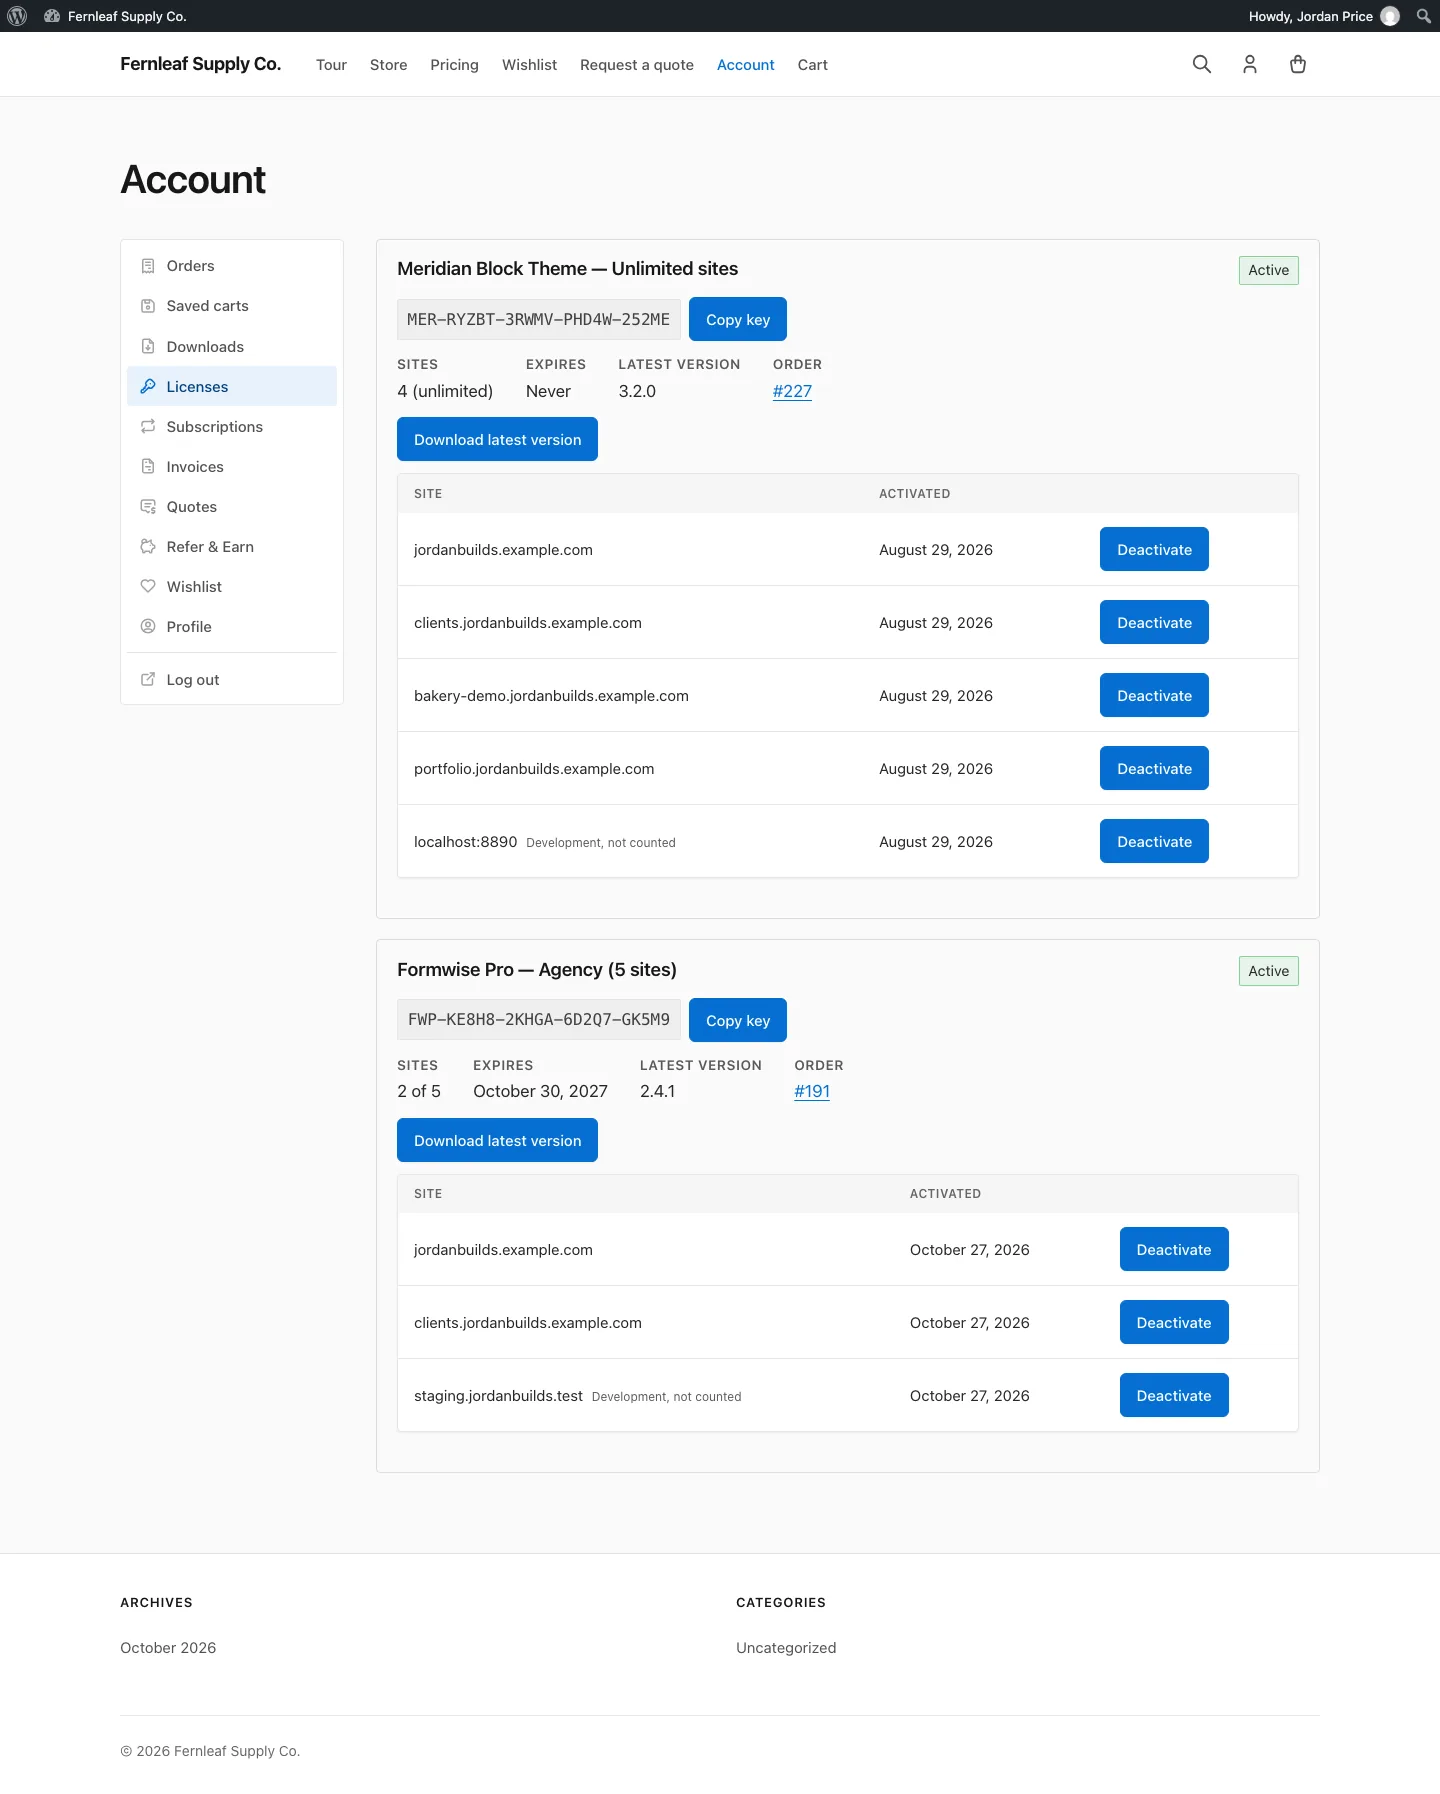
Task: Open the shopping bag cart icon
Action: [x=1298, y=64]
